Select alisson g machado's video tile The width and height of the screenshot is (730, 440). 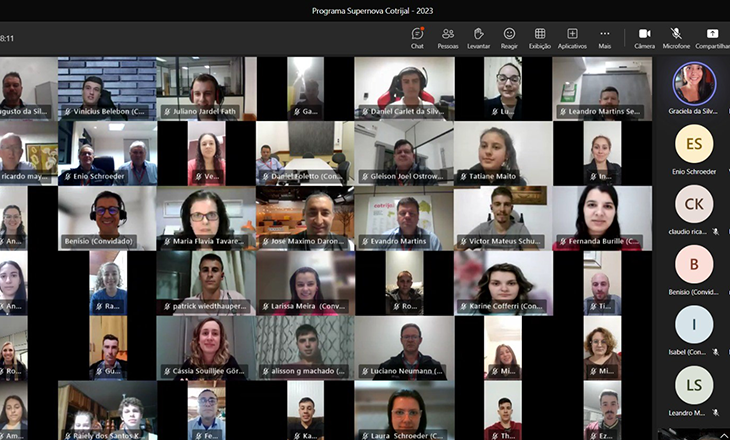point(305,348)
